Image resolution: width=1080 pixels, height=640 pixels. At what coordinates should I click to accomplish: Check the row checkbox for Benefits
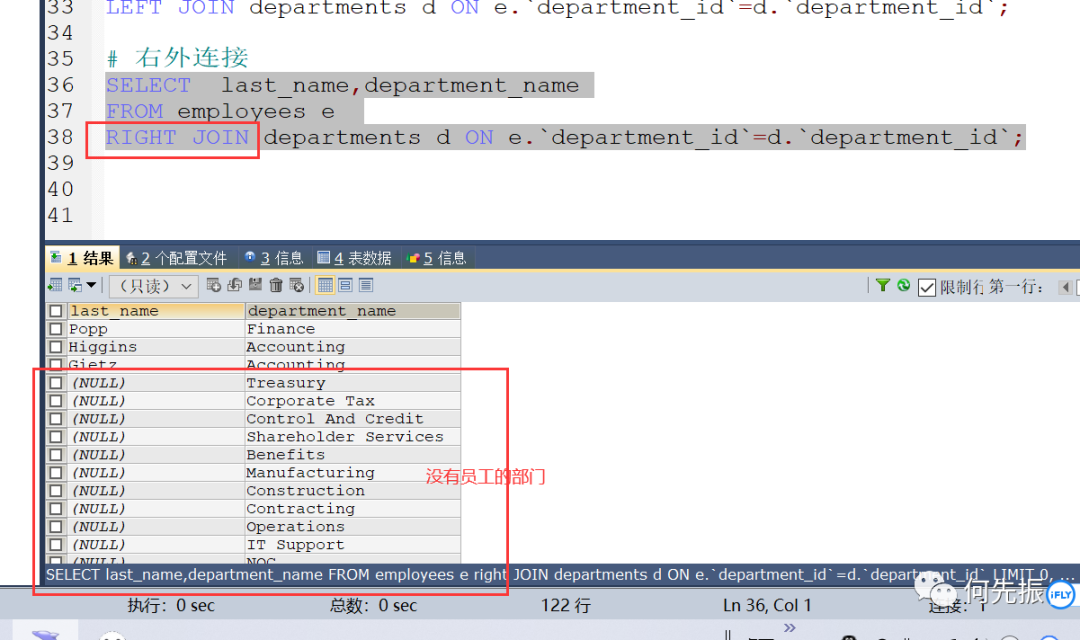56,455
